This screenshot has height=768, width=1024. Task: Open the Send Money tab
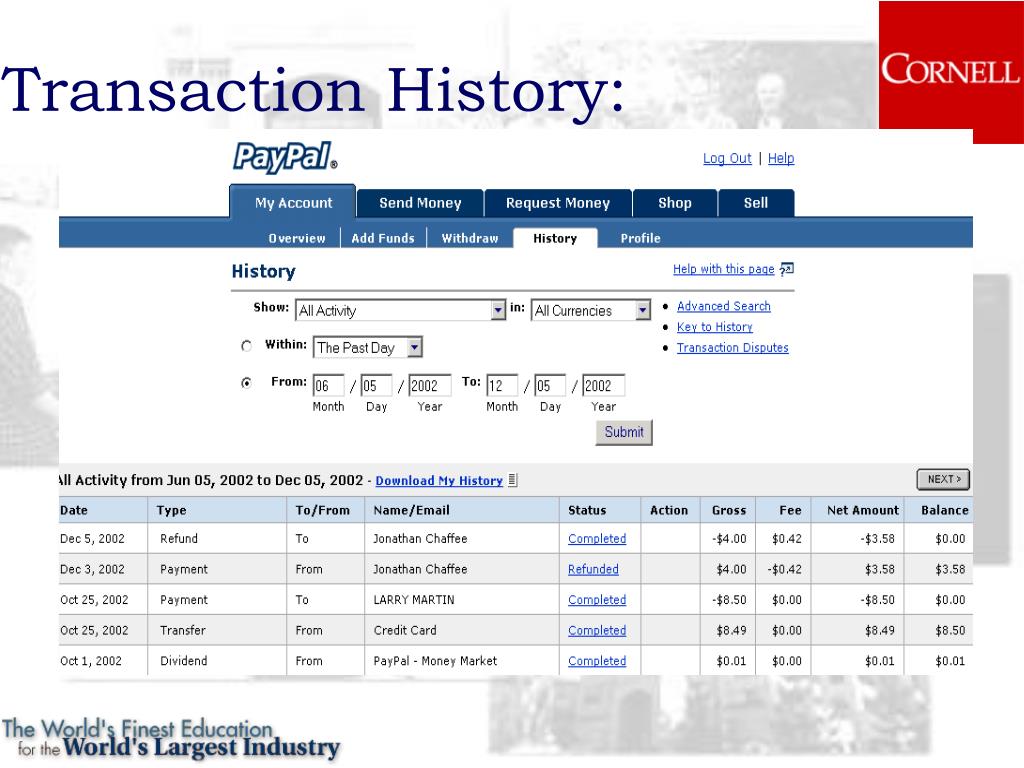(420, 203)
